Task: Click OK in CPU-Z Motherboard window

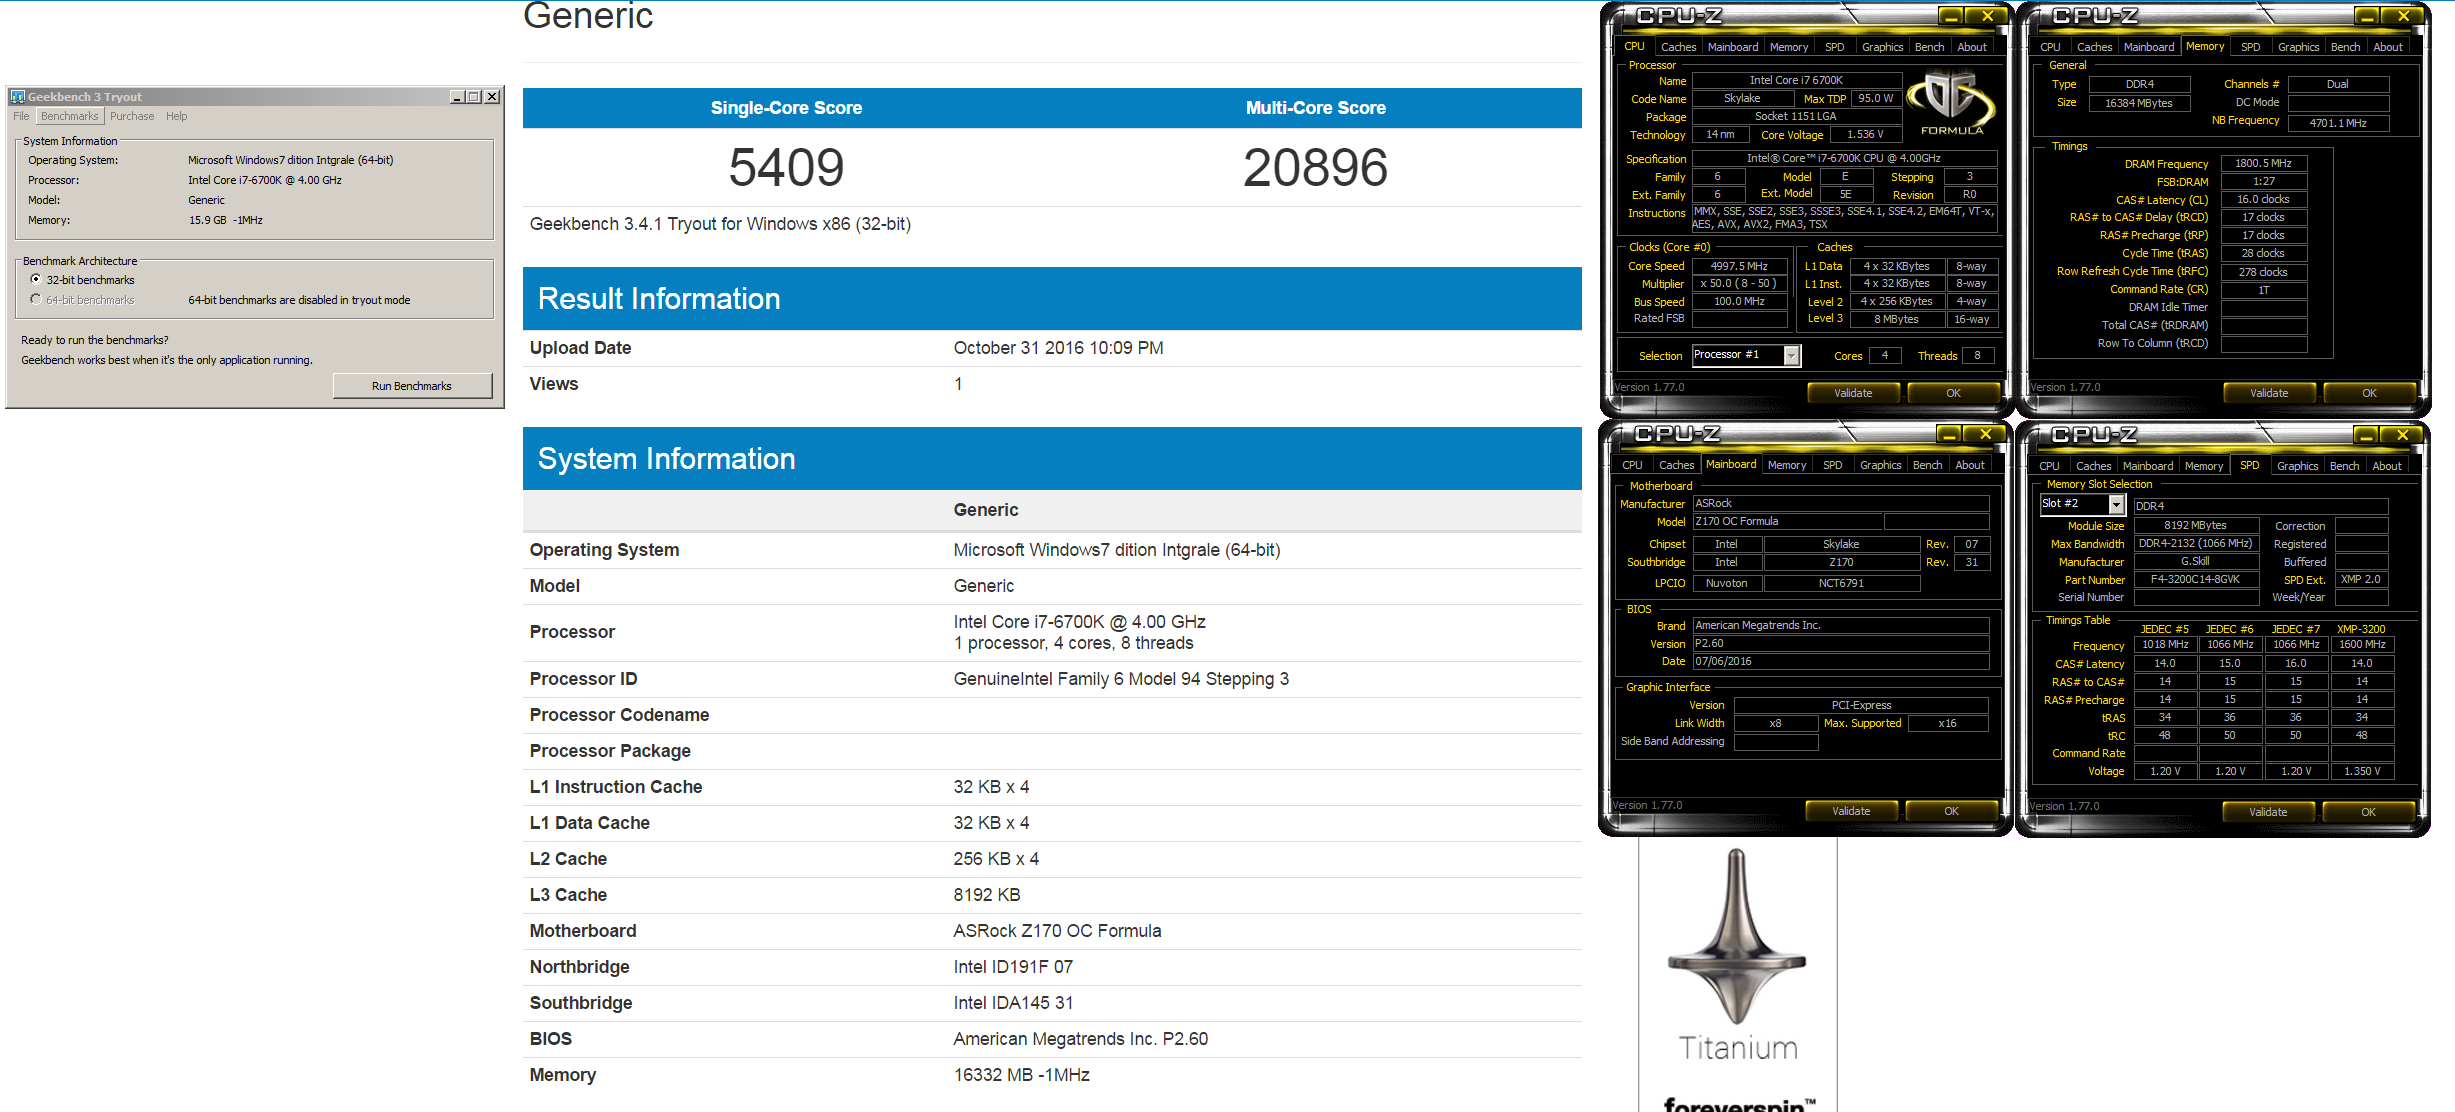Action: pos(1951,811)
